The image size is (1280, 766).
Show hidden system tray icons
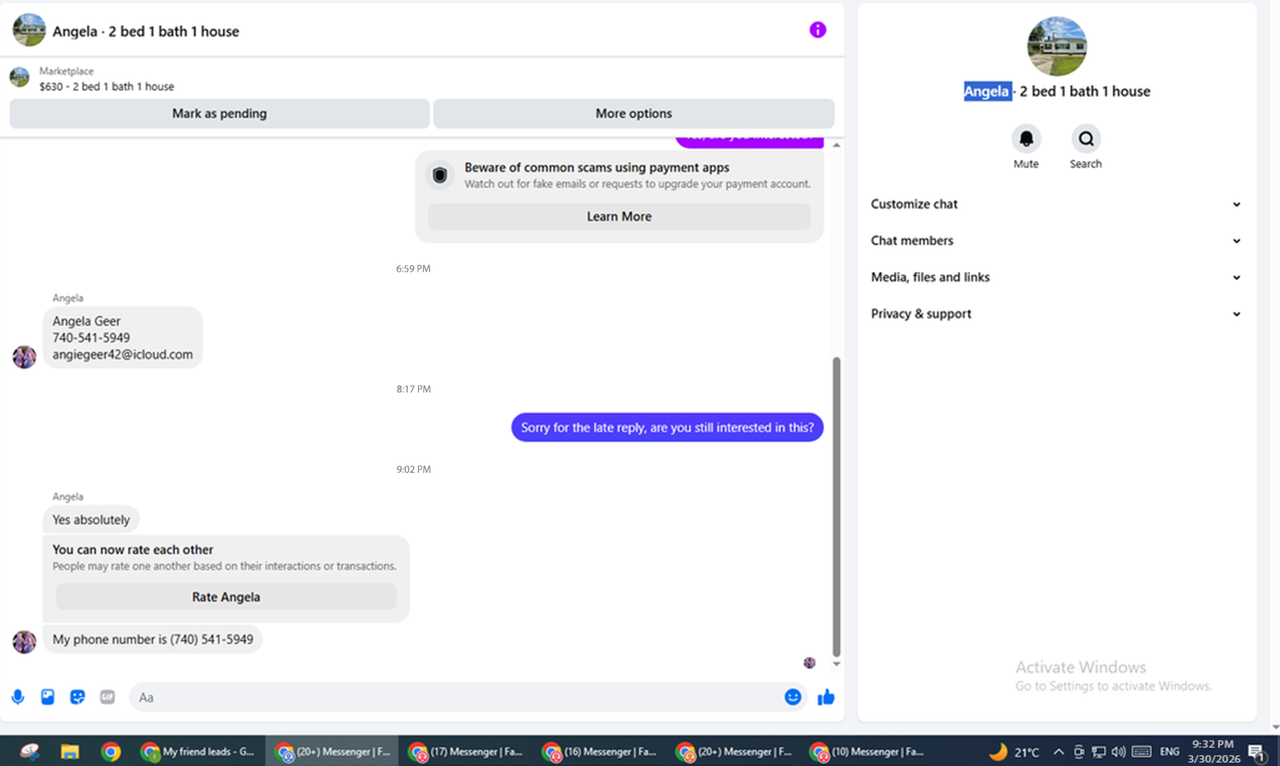[1058, 752]
